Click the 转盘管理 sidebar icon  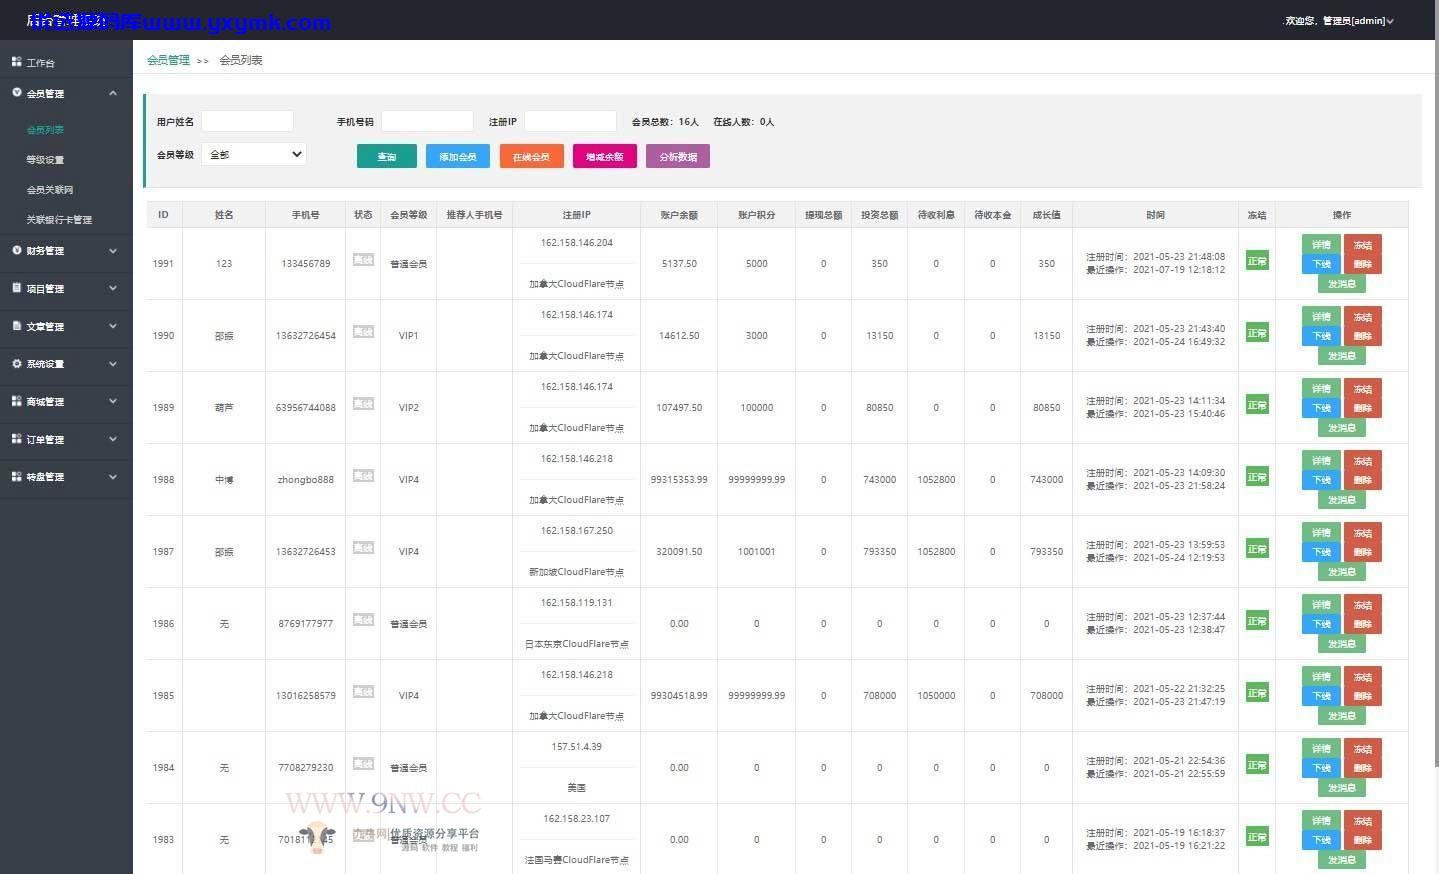[x=16, y=476]
